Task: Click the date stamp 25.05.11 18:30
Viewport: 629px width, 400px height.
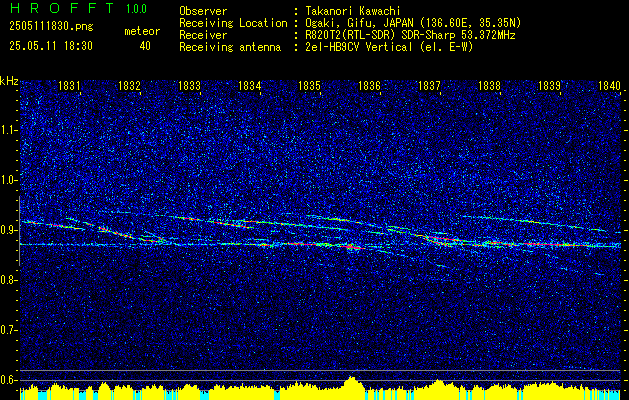Action: pyautogui.click(x=51, y=46)
